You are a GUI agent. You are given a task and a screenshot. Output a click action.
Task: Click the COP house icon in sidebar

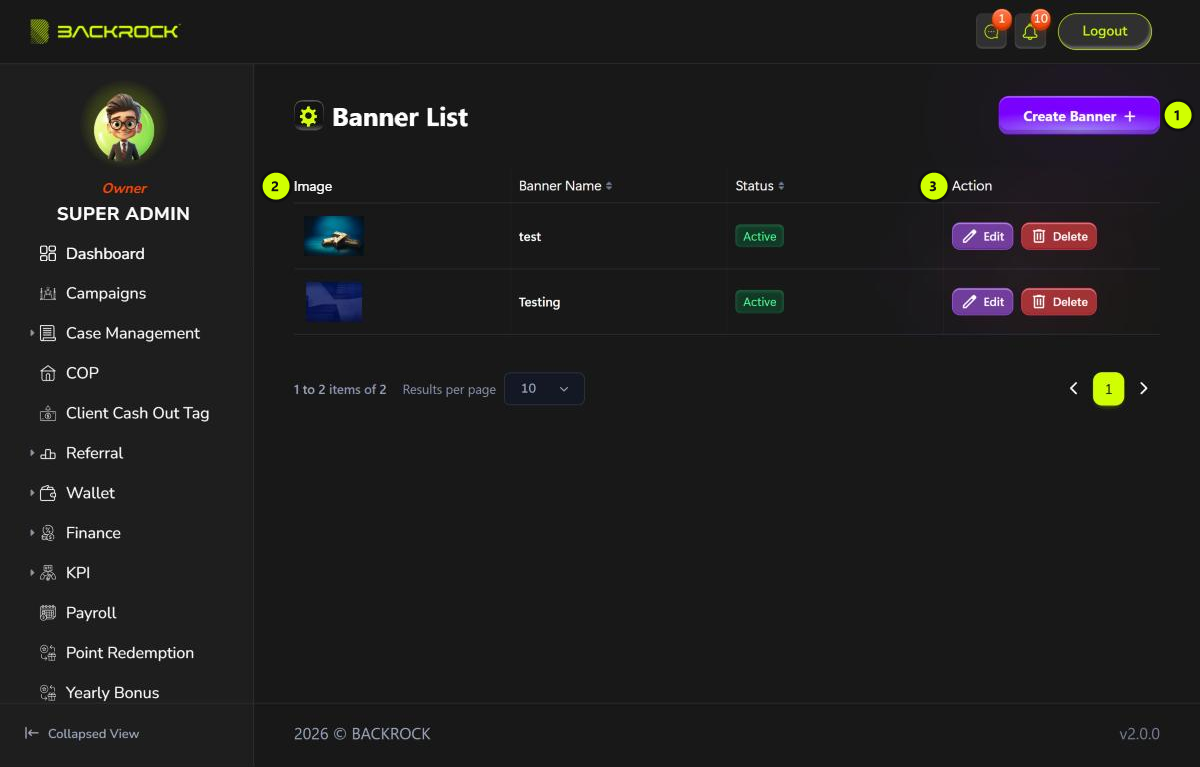[48, 374]
